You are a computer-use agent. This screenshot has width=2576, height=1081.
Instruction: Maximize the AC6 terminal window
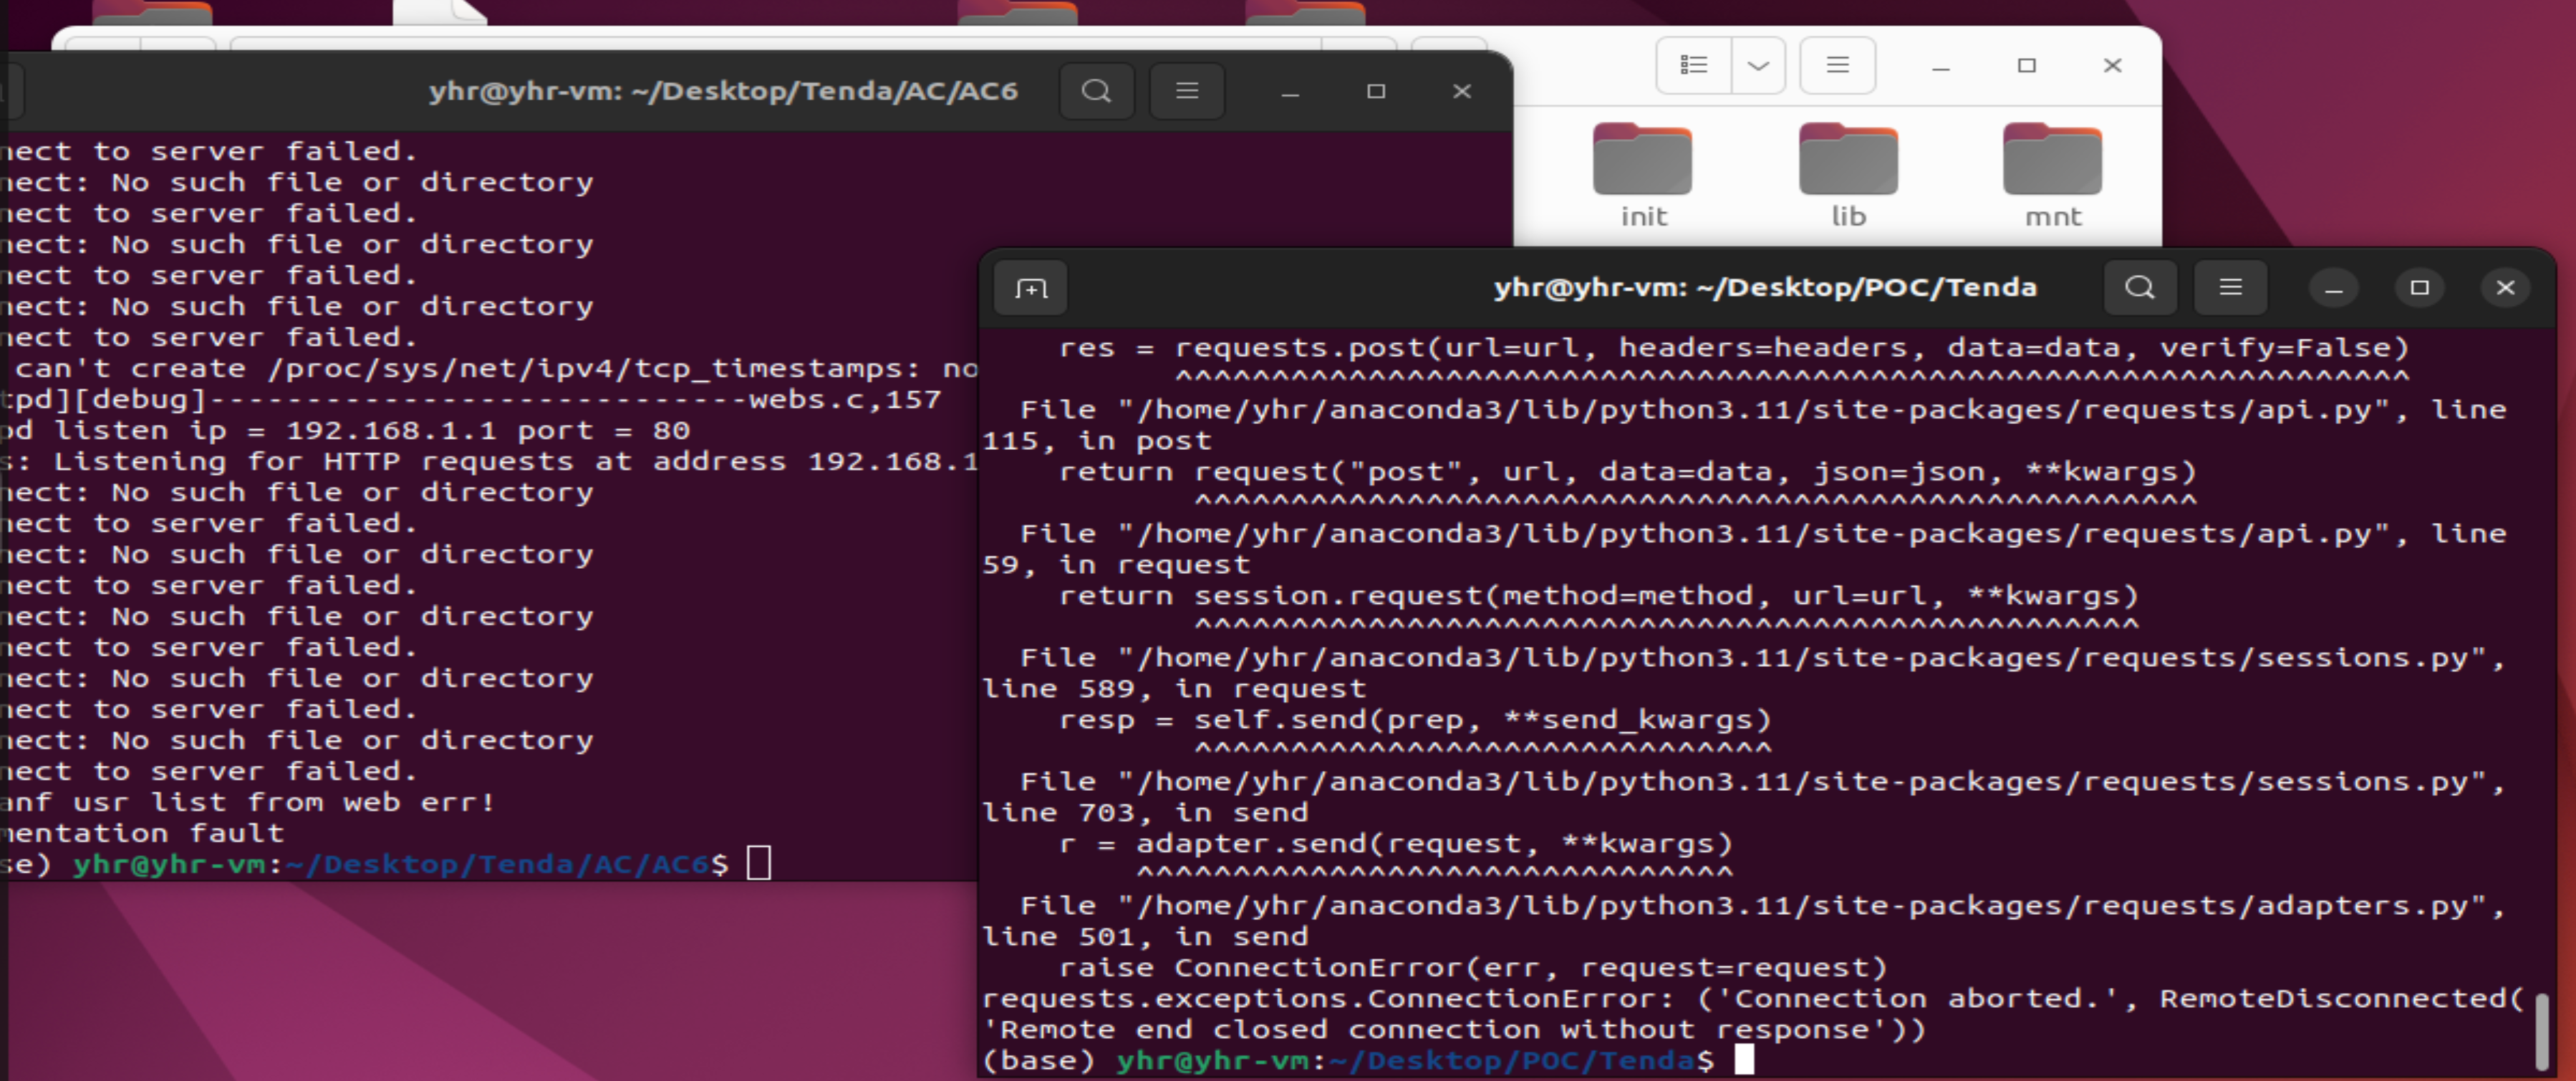pyautogui.click(x=1376, y=91)
